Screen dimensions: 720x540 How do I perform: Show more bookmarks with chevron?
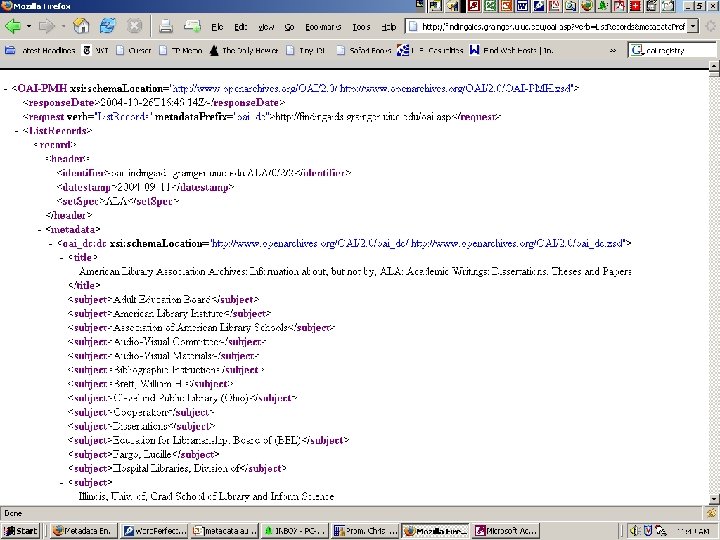pyautogui.click(x=613, y=51)
